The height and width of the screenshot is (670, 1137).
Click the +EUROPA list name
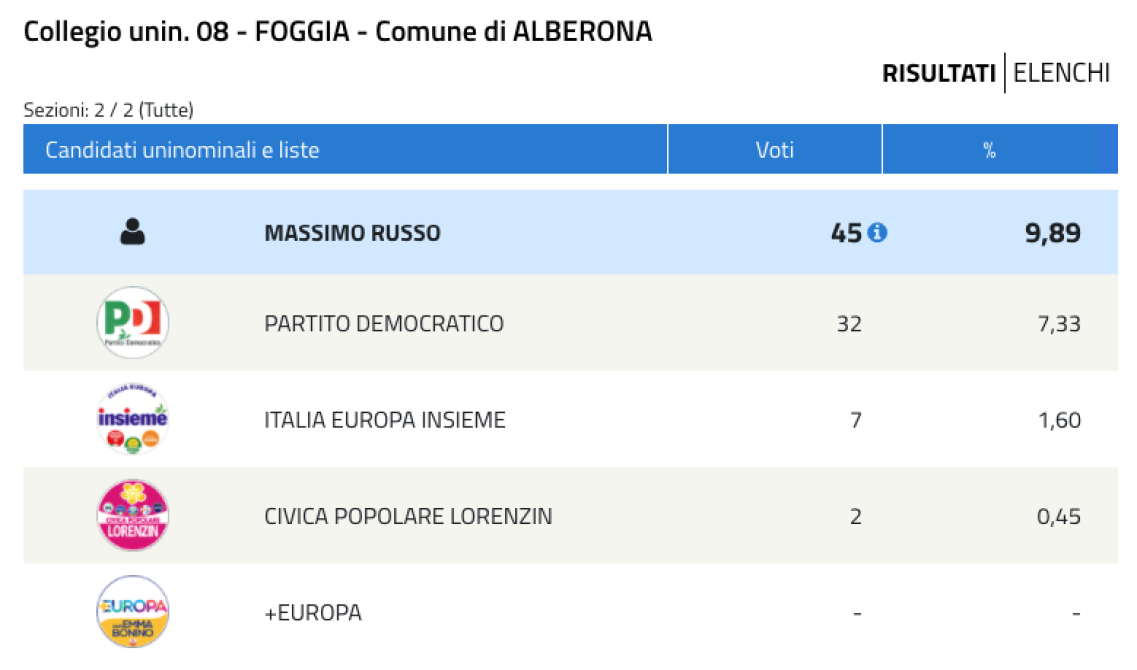click(x=313, y=613)
